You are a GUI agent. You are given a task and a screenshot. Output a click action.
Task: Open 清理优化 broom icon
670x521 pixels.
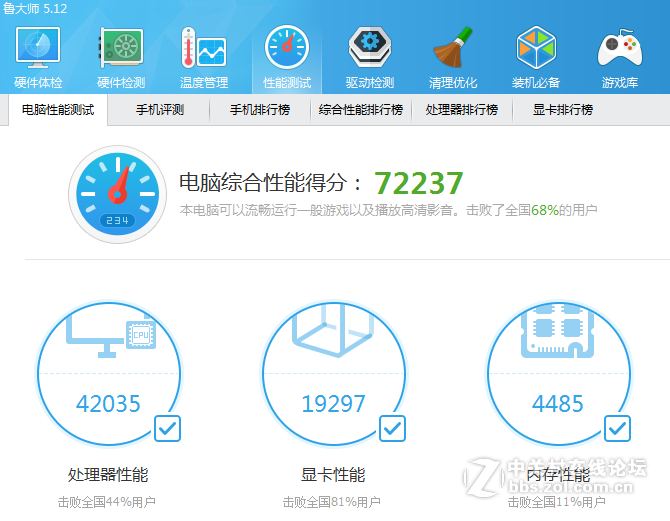click(x=453, y=47)
